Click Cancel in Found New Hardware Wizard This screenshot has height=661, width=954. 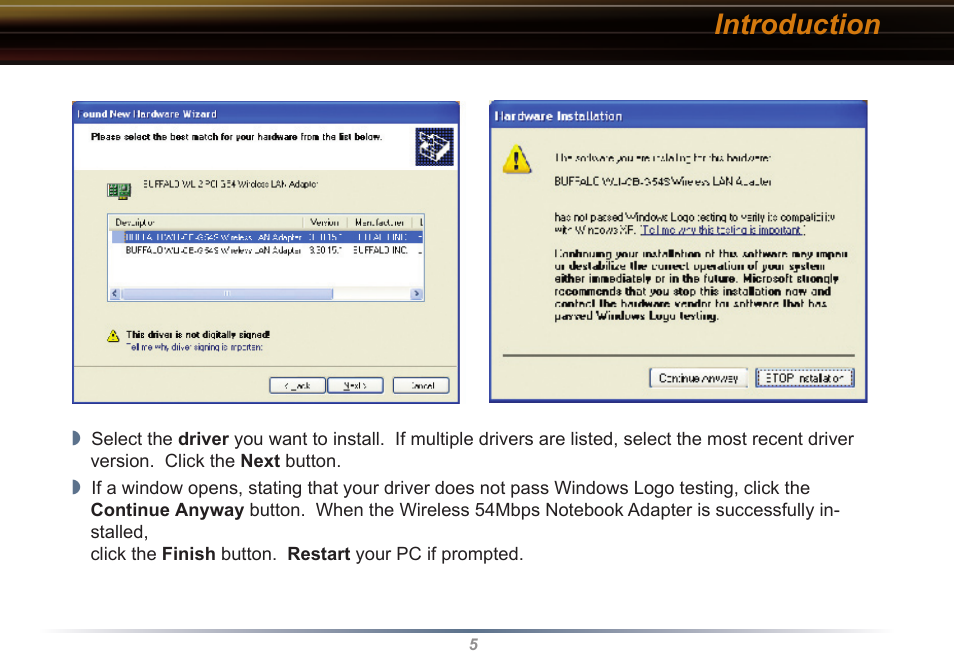[421, 386]
